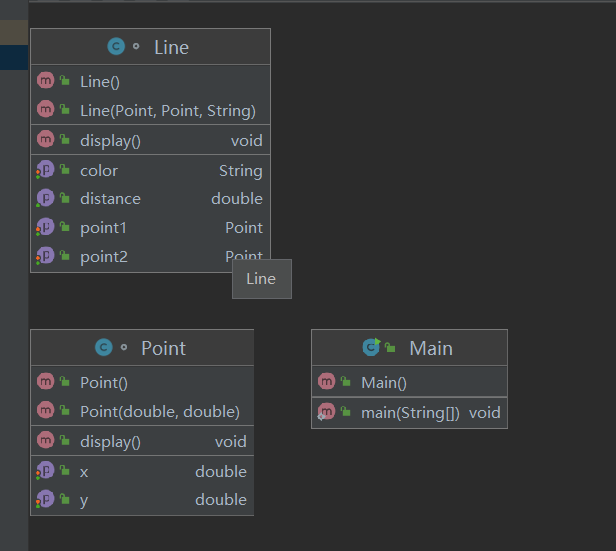The width and height of the screenshot is (616, 551).
Task: Click the property icon next to color
Action: pos(45,170)
